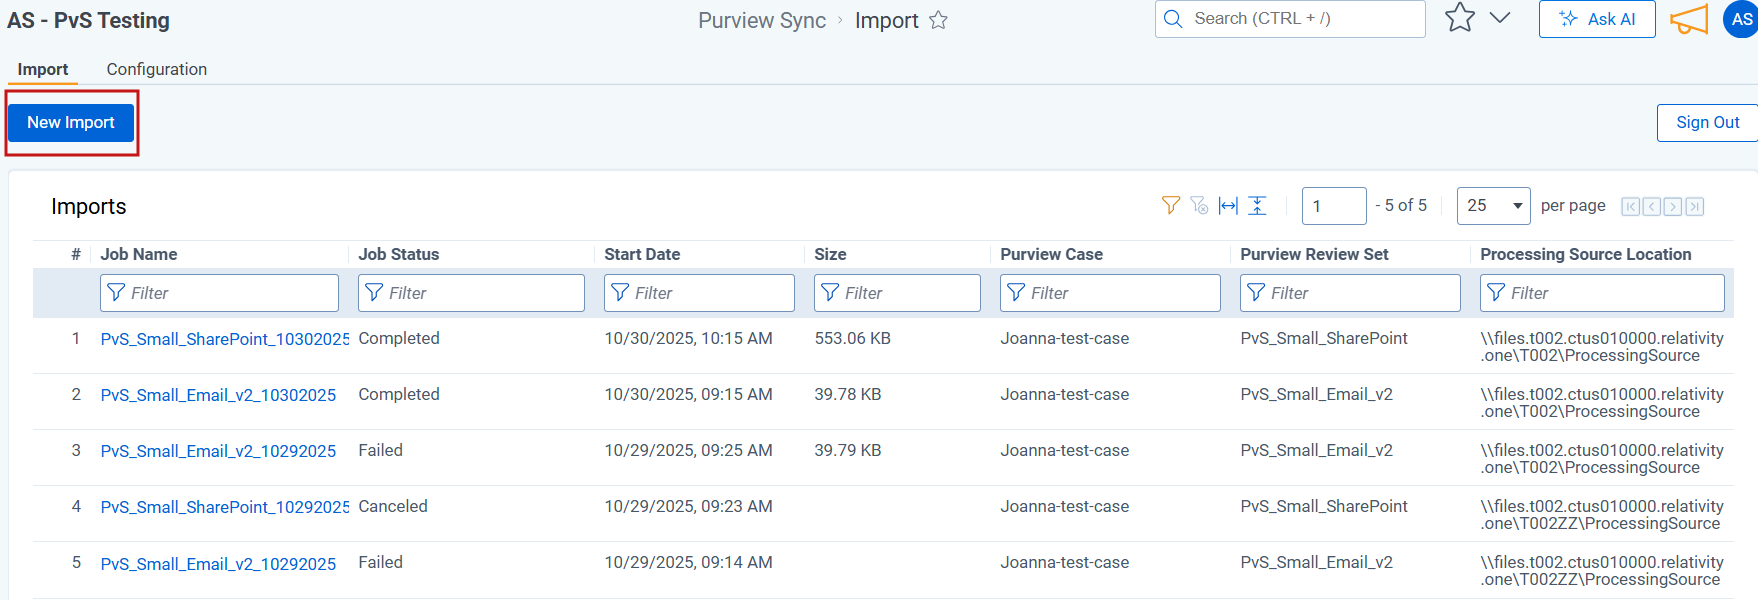Open the PvS_Small_SharePoint_10302025 job link
The height and width of the screenshot is (600, 1758).
[x=224, y=339]
